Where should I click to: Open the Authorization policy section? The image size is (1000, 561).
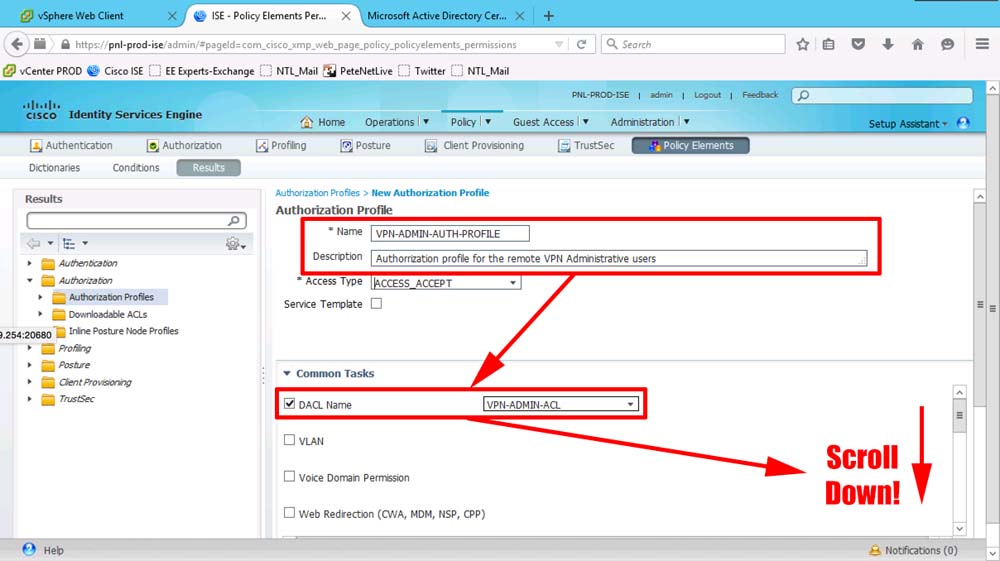[x=184, y=145]
